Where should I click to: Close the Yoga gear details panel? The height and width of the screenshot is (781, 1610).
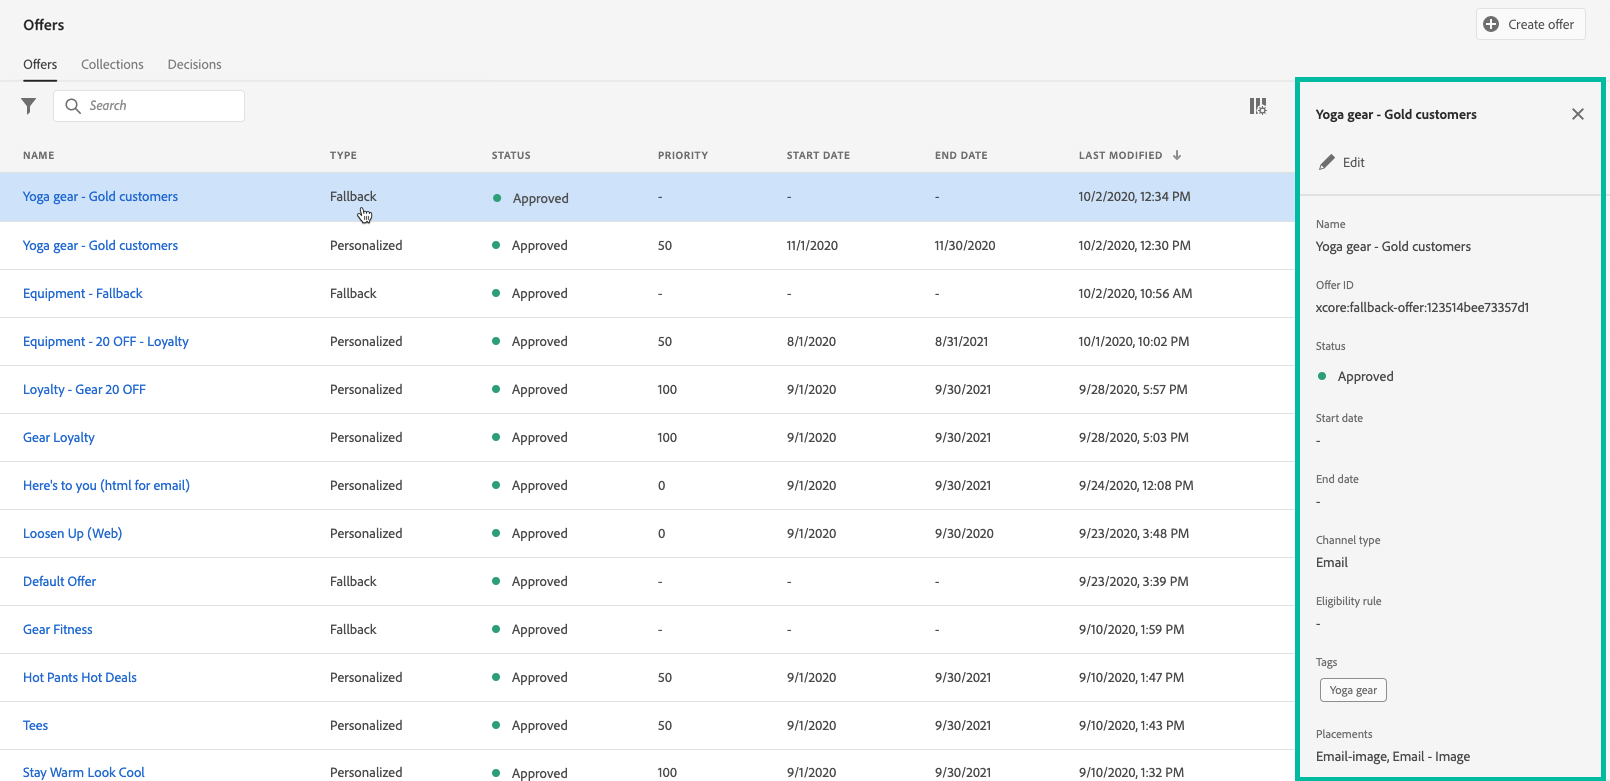click(x=1577, y=114)
